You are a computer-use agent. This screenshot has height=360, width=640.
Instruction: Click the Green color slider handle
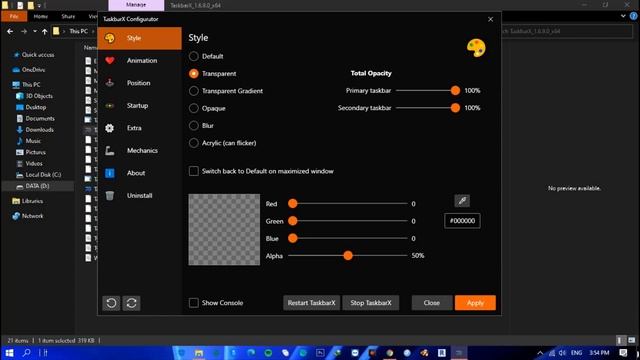click(x=293, y=221)
